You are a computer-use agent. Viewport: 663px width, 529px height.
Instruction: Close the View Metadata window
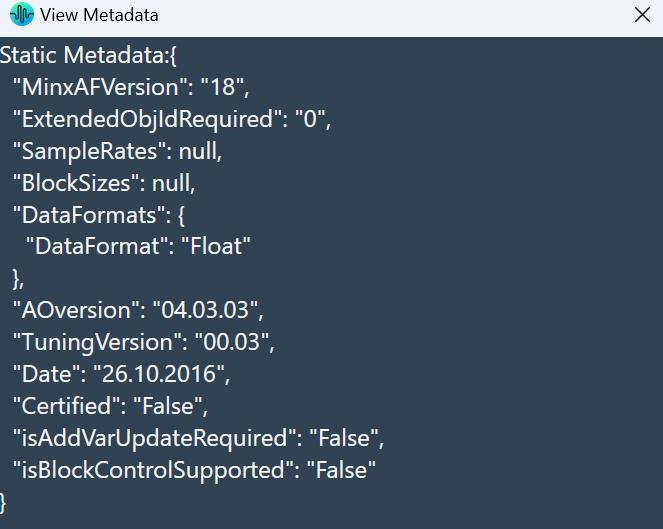pyautogui.click(x=642, y=15)
